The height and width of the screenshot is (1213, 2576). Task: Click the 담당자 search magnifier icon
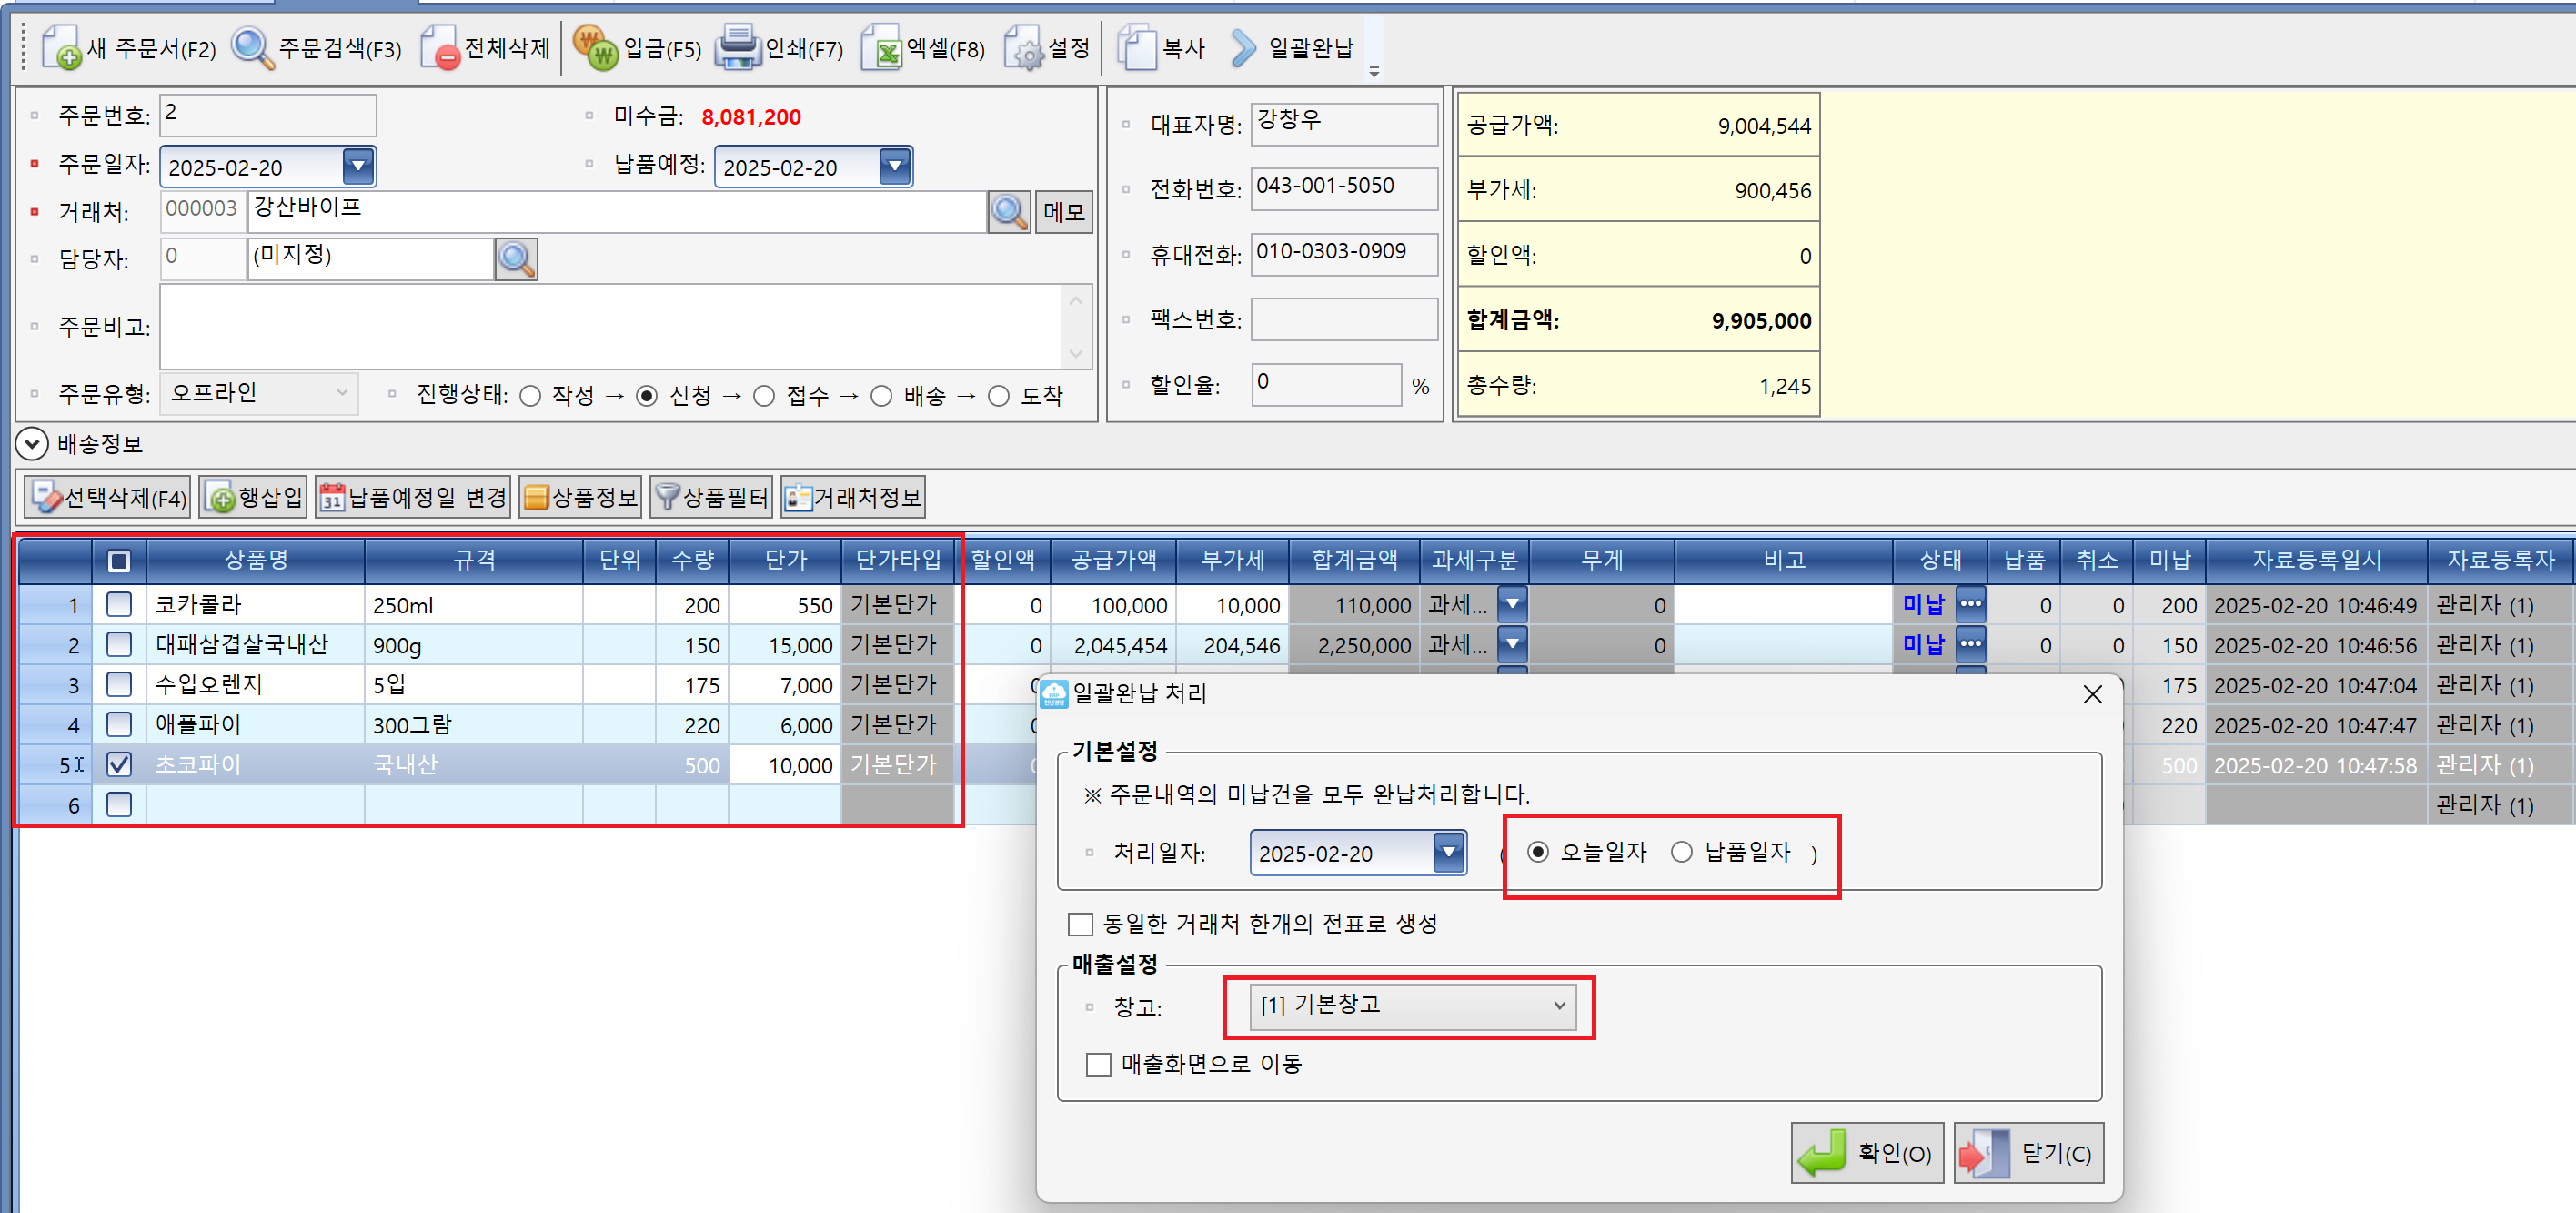(x=516, y=259)
